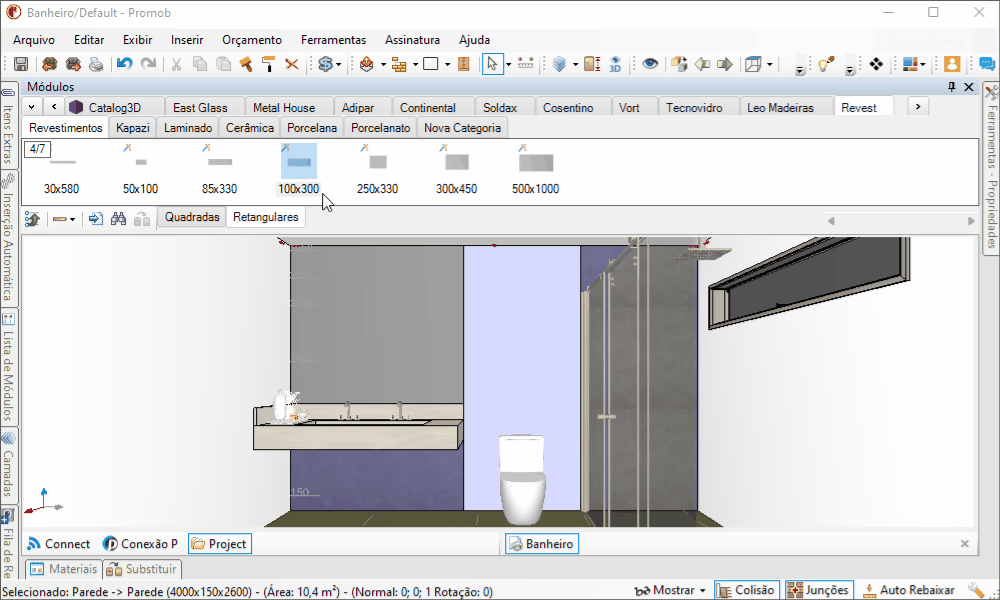Click the wooden cabinet door icon

[x=464, y=64]
